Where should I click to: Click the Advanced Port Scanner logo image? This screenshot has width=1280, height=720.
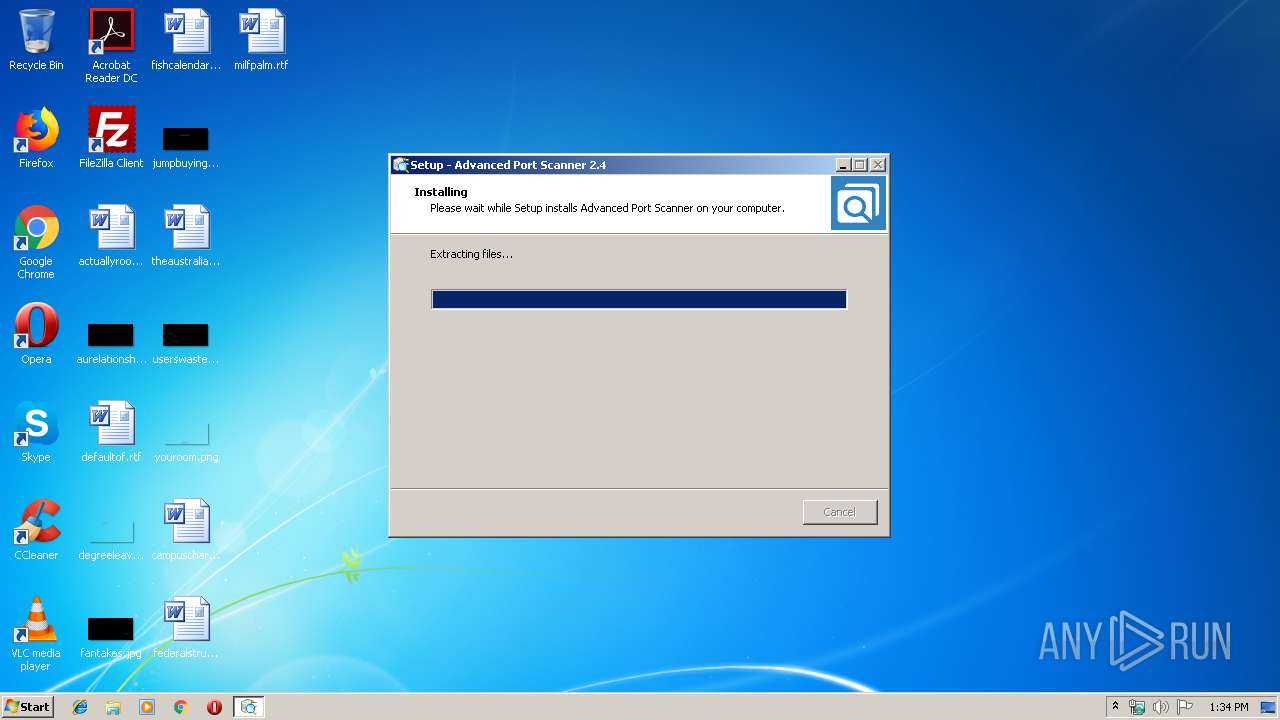tap(858, 203)
